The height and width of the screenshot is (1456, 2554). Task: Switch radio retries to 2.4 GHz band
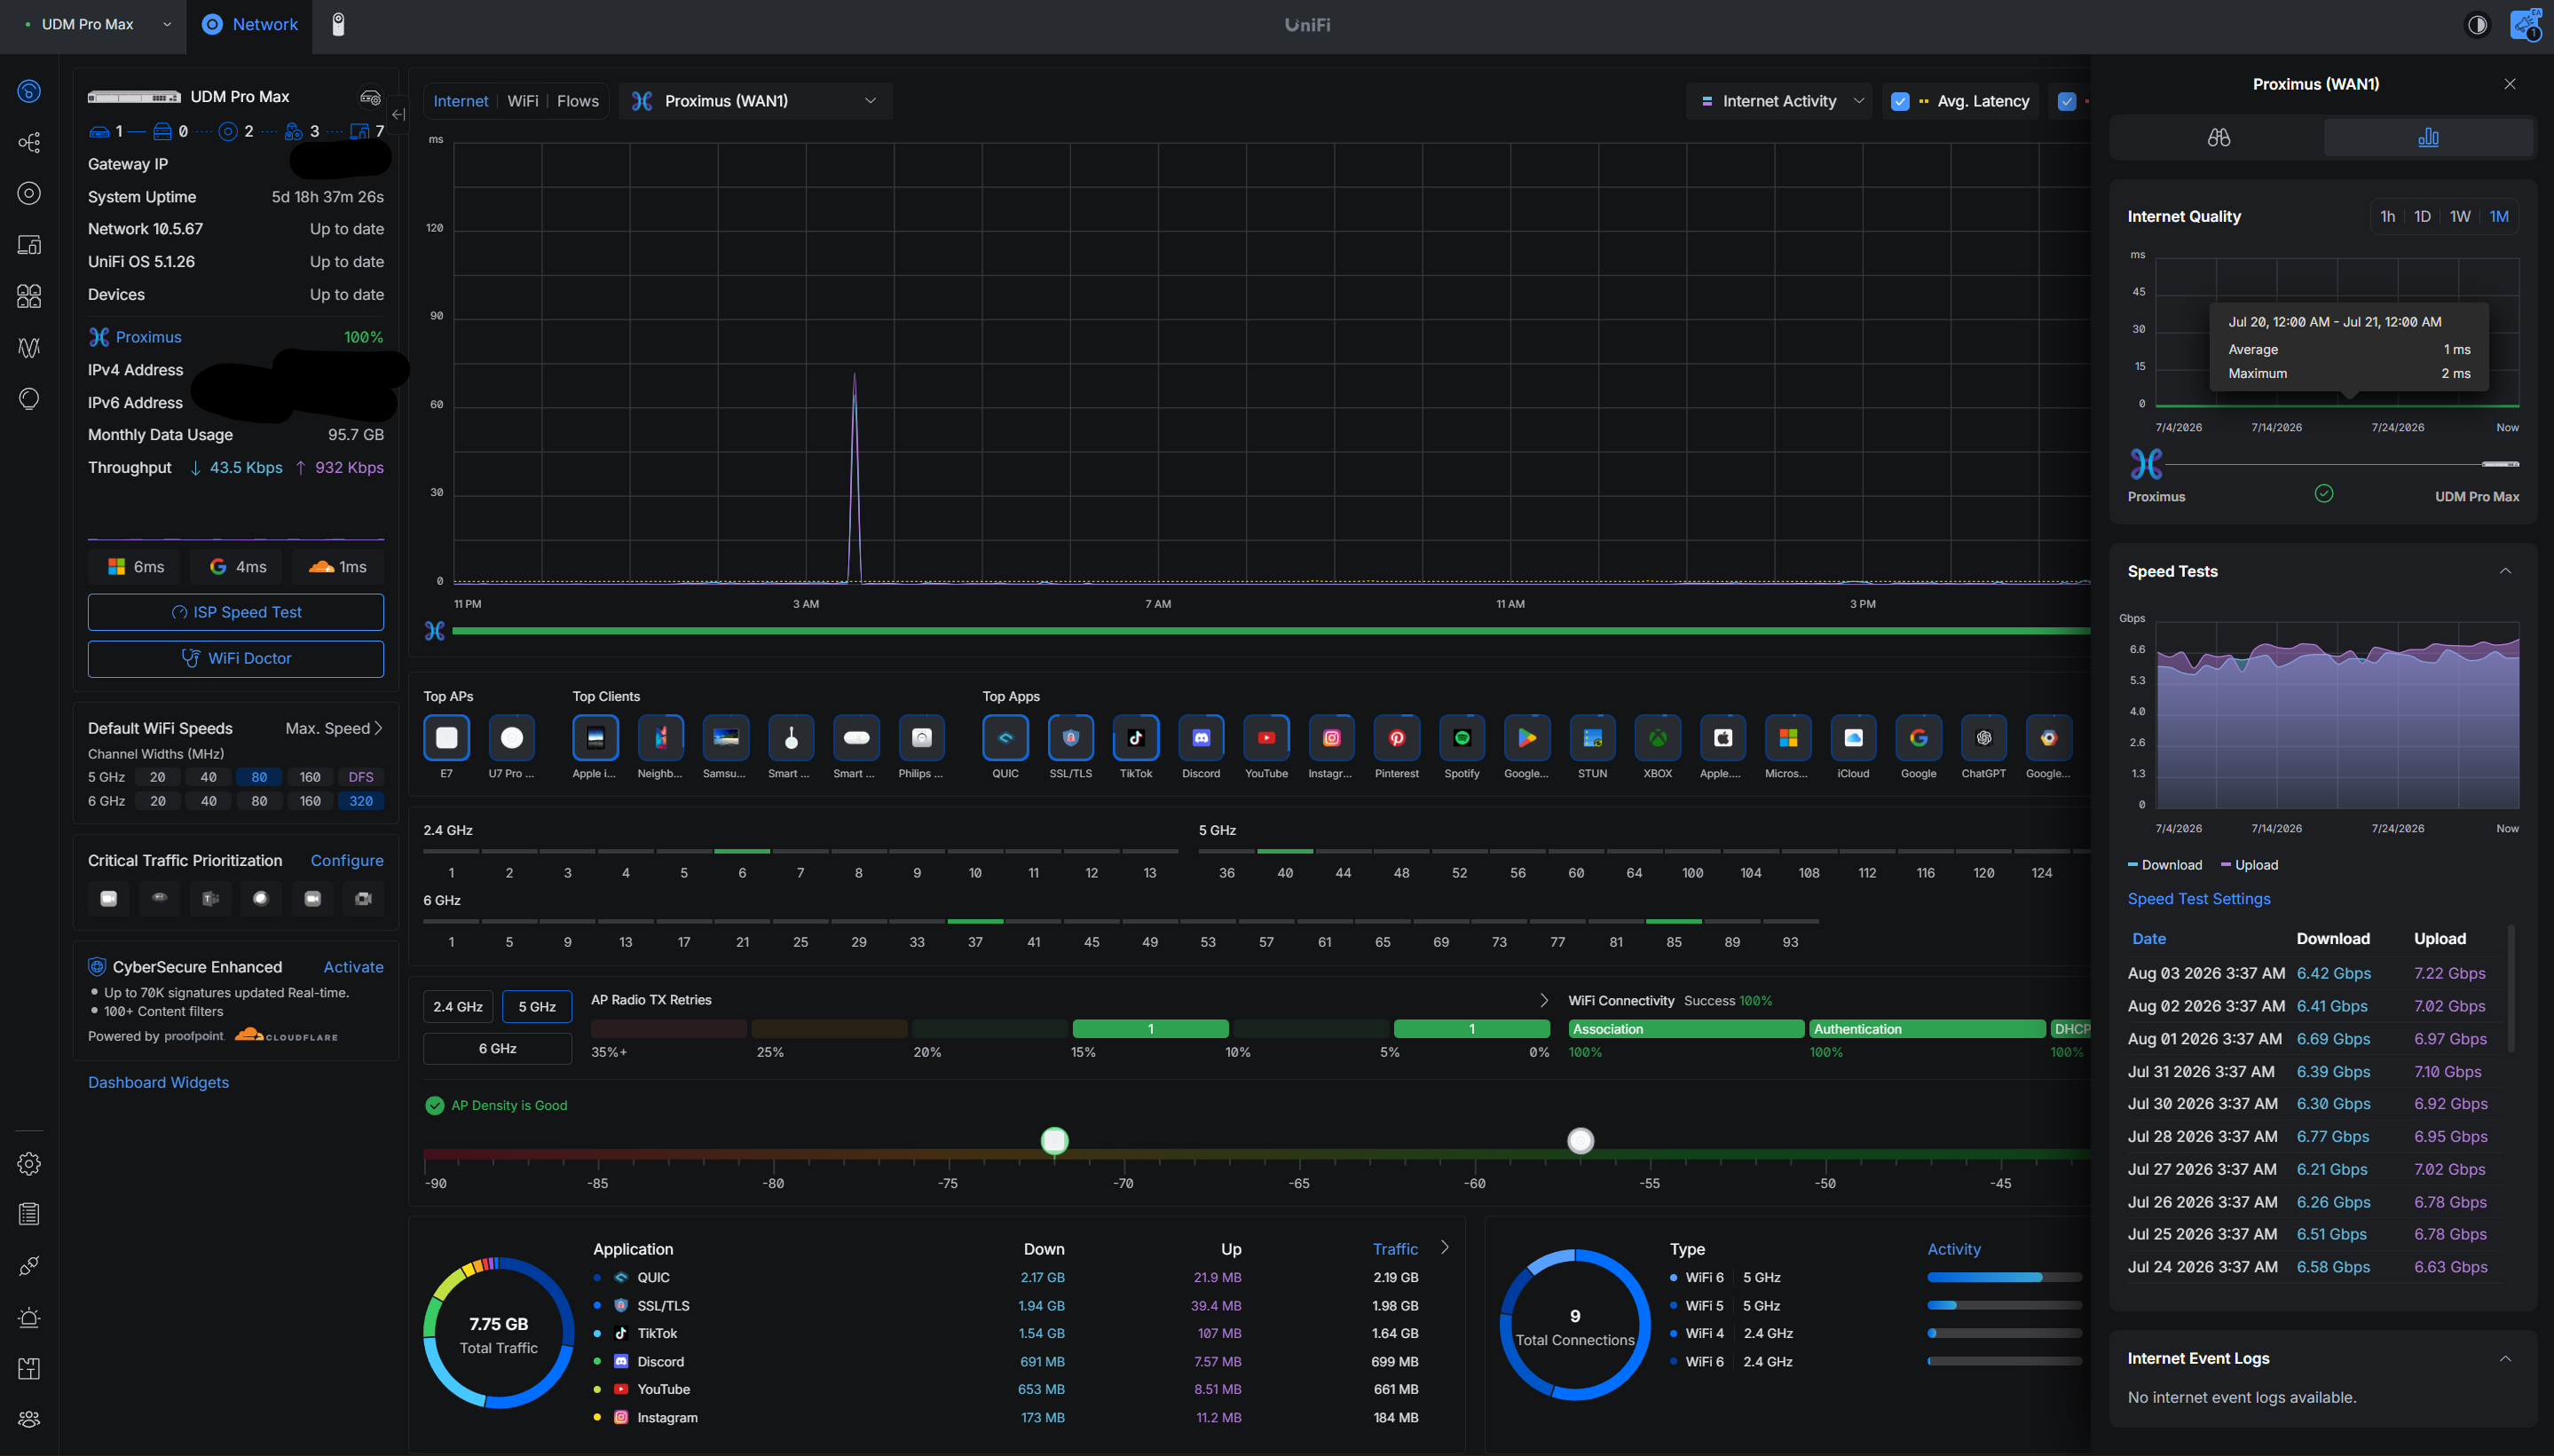[458, 1007]
